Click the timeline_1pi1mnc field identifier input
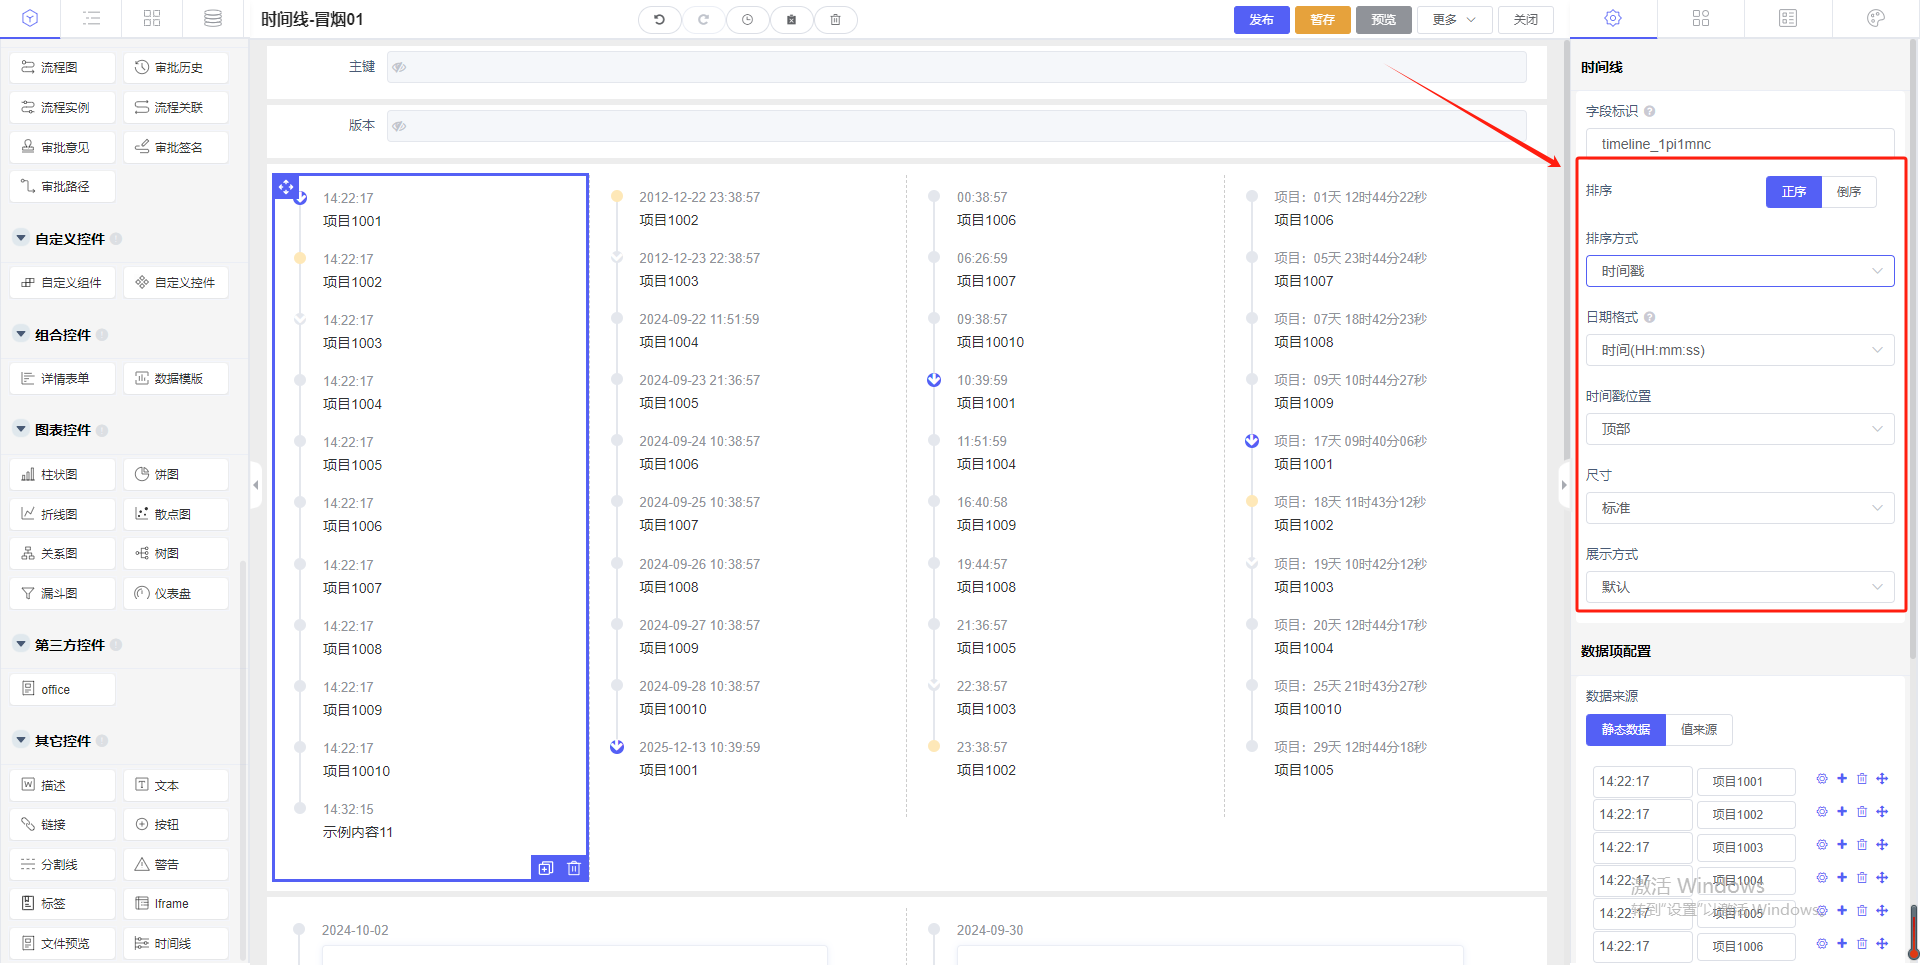This screenshot has height=969, width=1920. 1739,144
